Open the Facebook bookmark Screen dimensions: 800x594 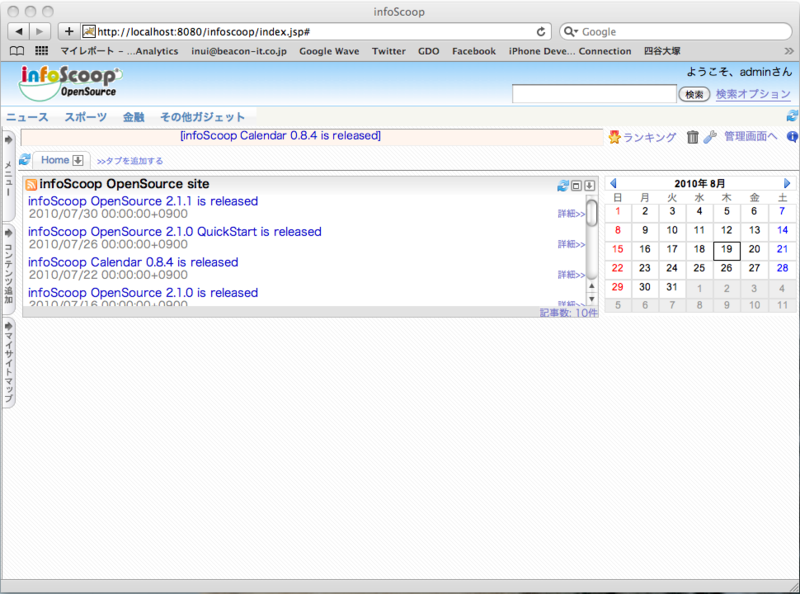click(x=474, y=51)
